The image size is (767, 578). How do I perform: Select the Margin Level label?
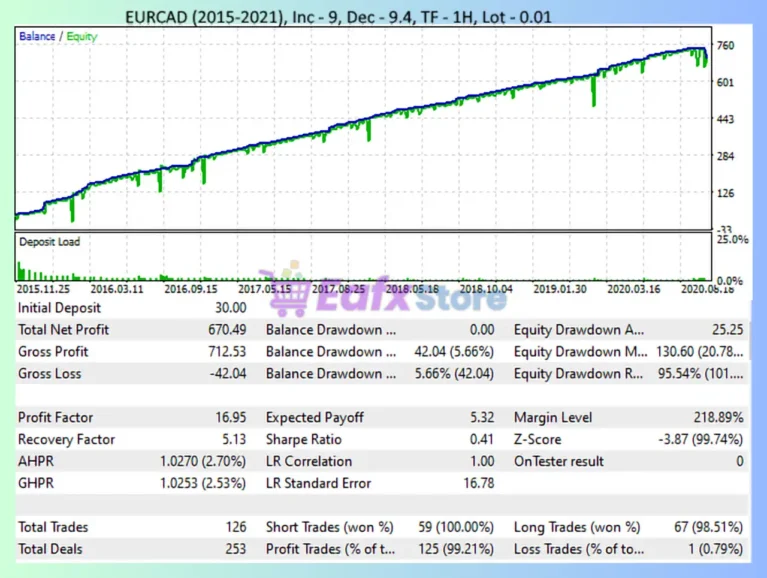553,418
